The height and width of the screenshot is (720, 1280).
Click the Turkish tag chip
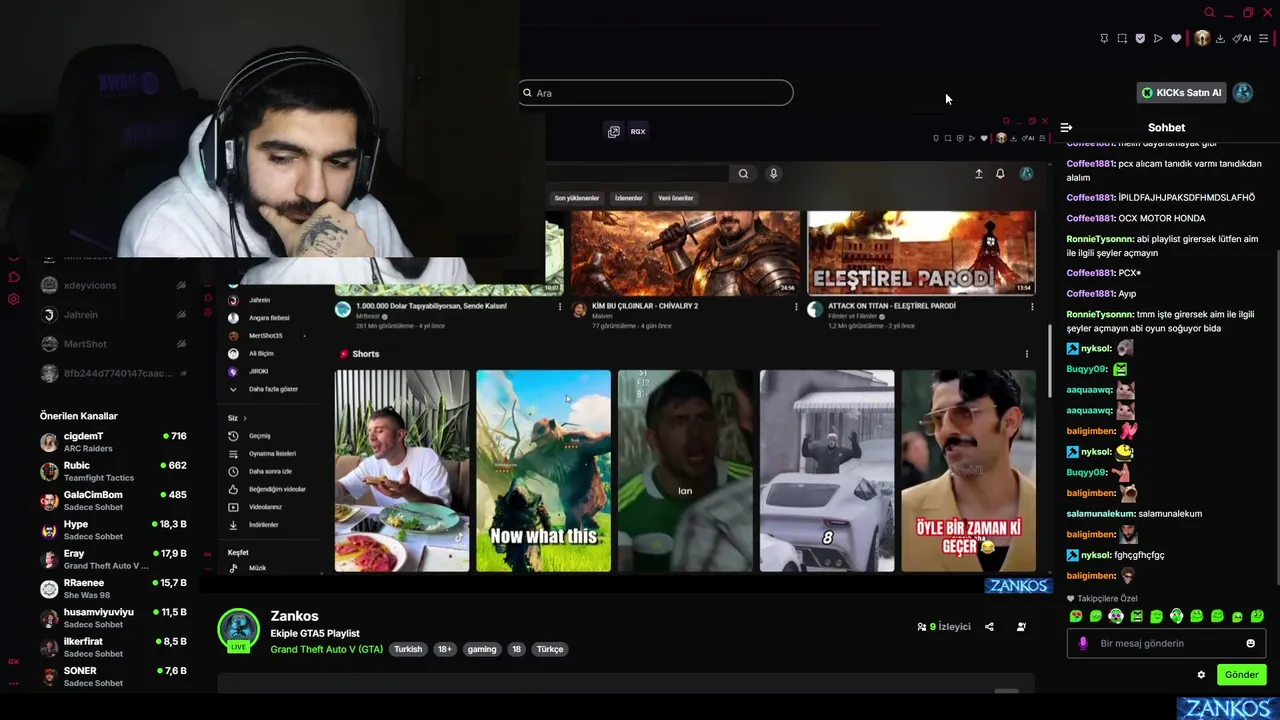coord(408,649)
